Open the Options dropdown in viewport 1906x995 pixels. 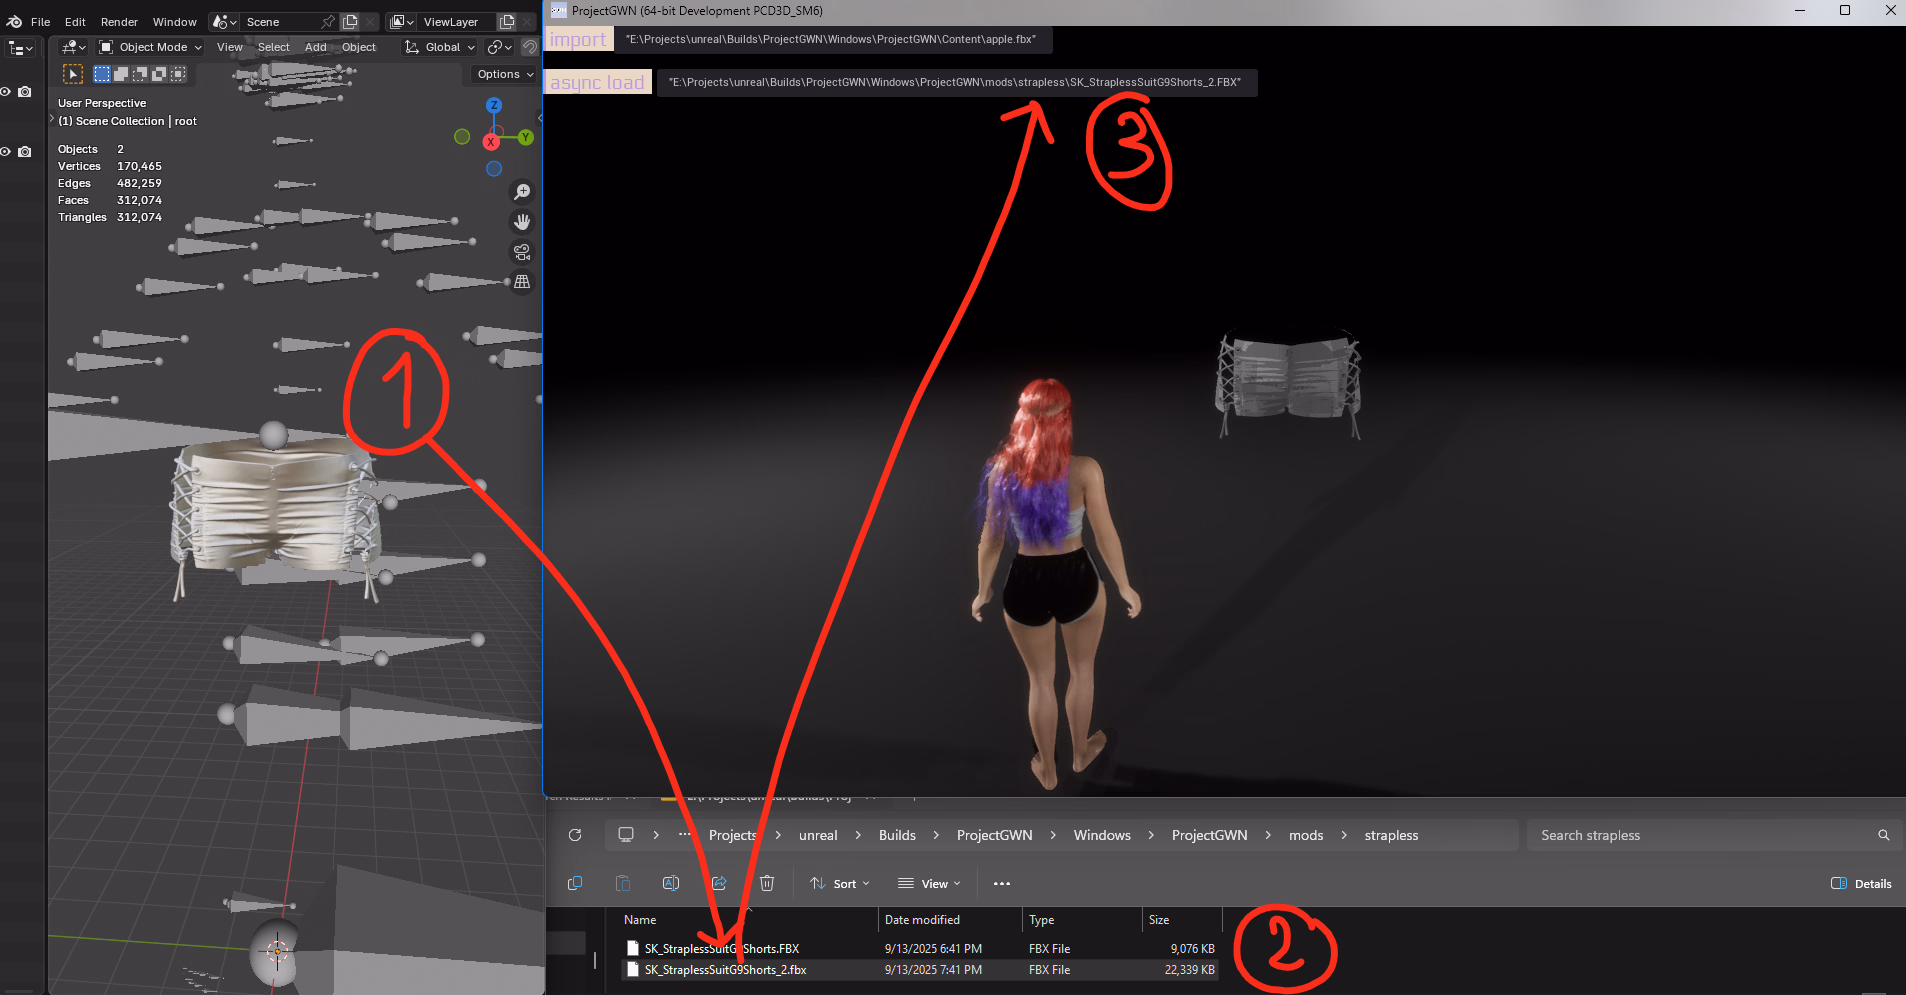pos(504,74)
